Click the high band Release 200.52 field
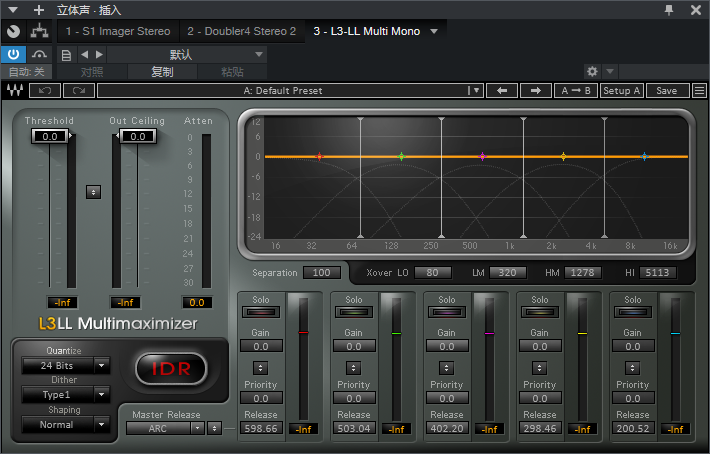The width and height of the screenshot is (710, 454). coord(633,428)
